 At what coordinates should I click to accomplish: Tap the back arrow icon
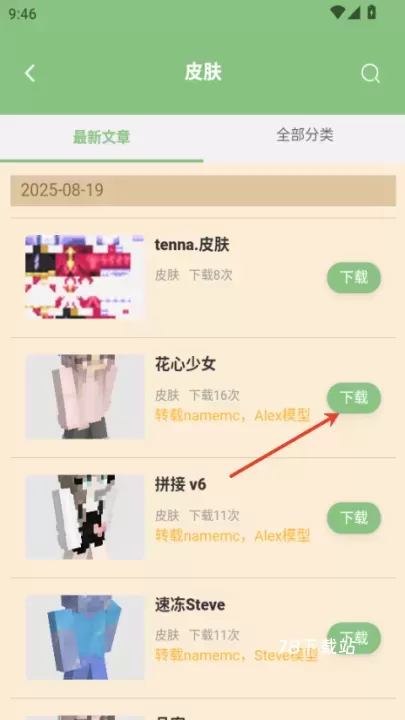click(x=30, y=73)
